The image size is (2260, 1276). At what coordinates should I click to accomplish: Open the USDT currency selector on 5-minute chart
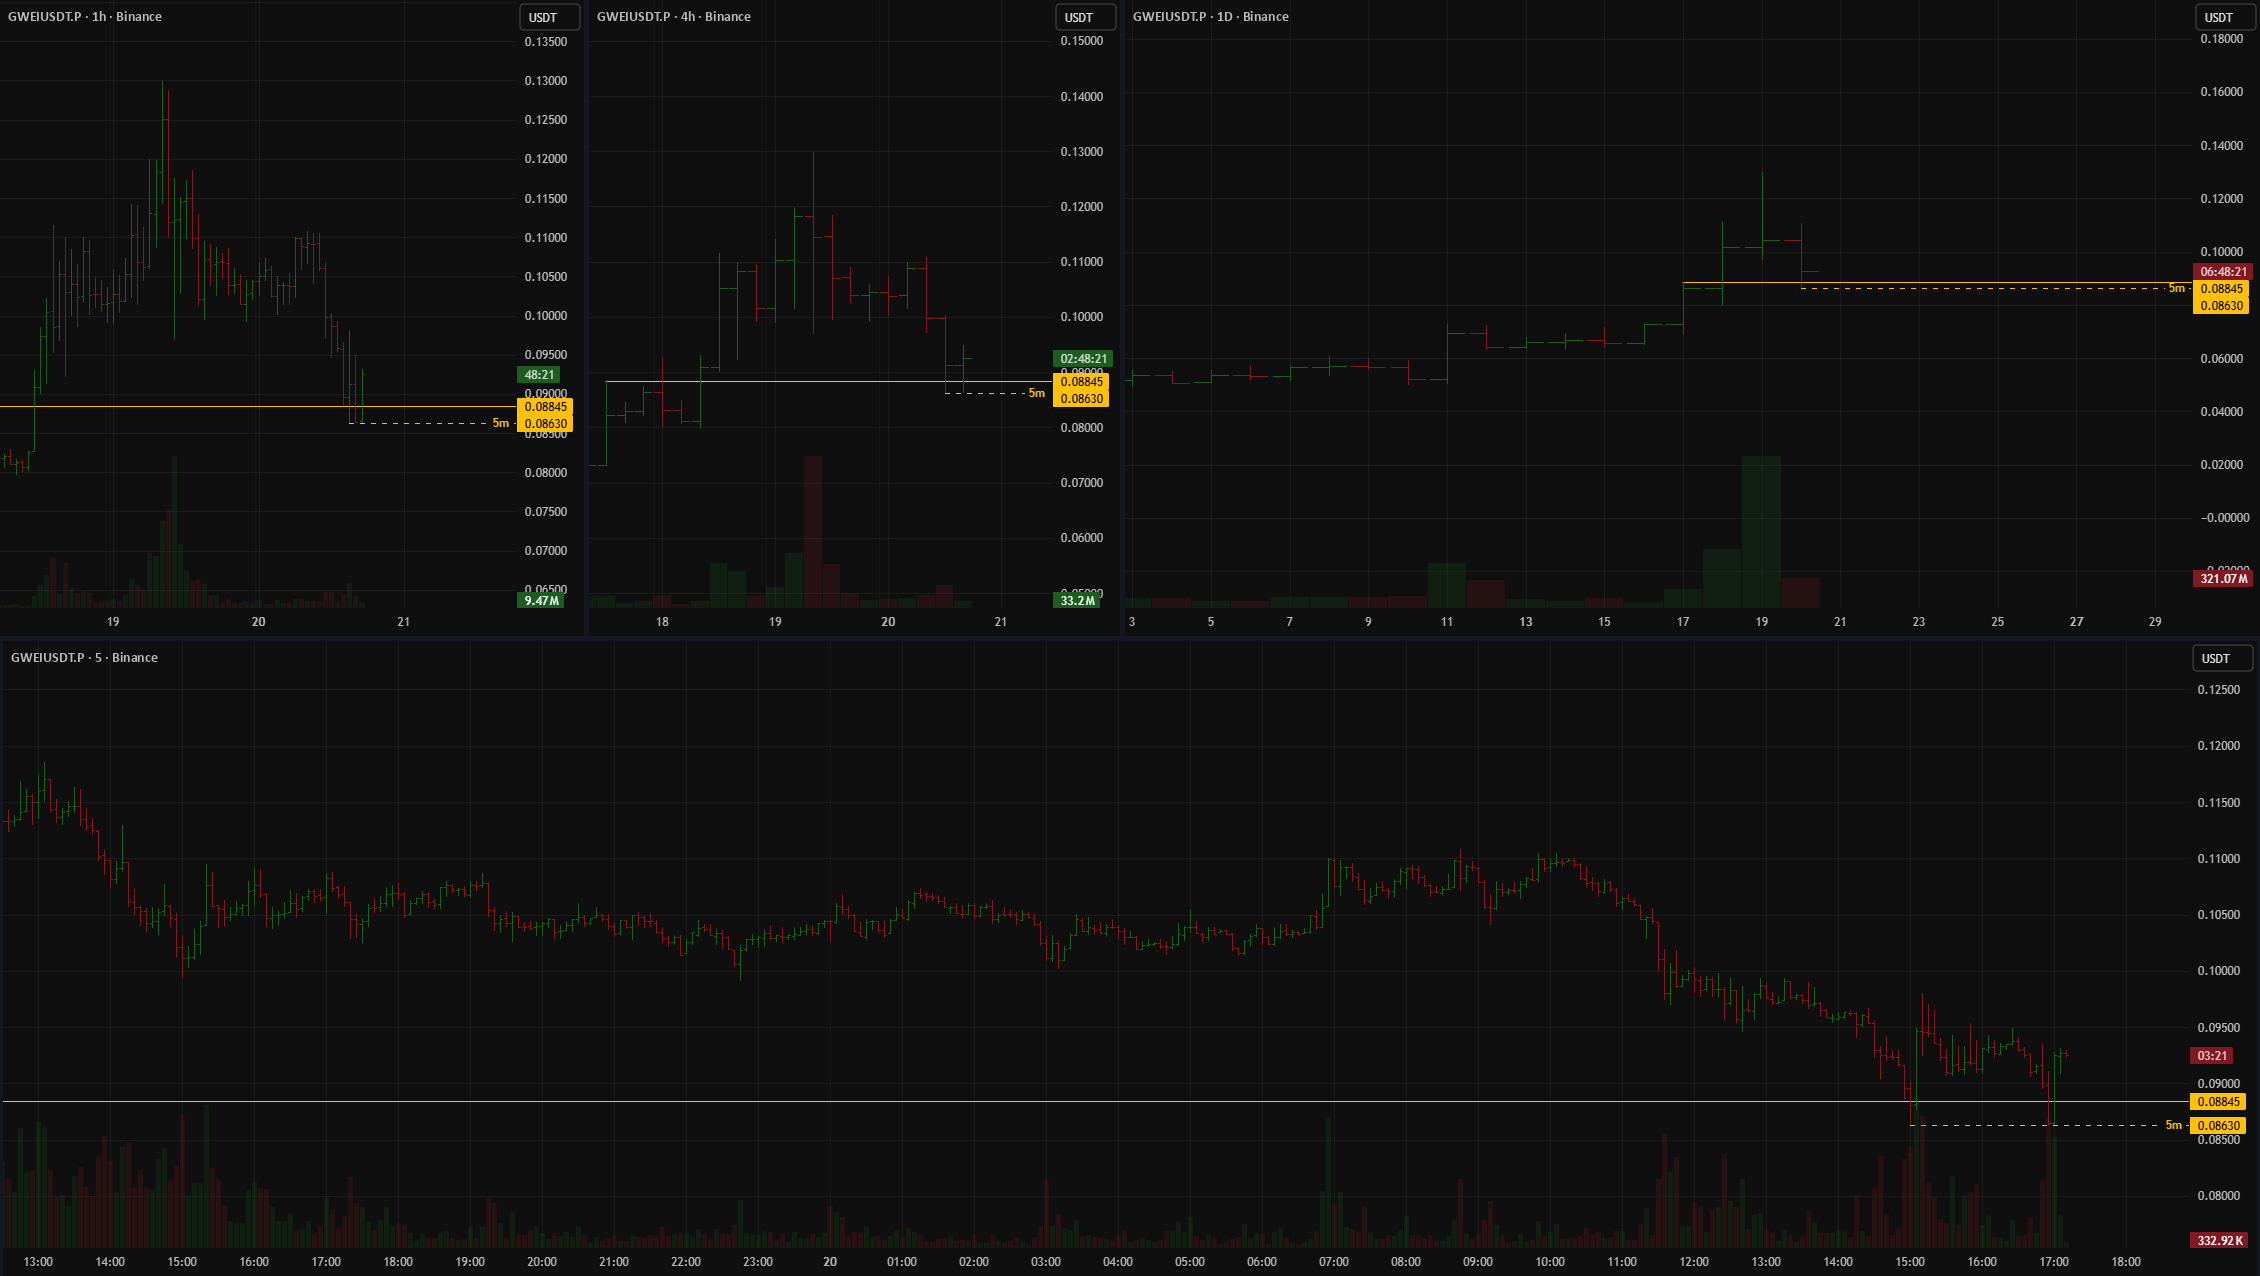click(x=2221, y=658)
